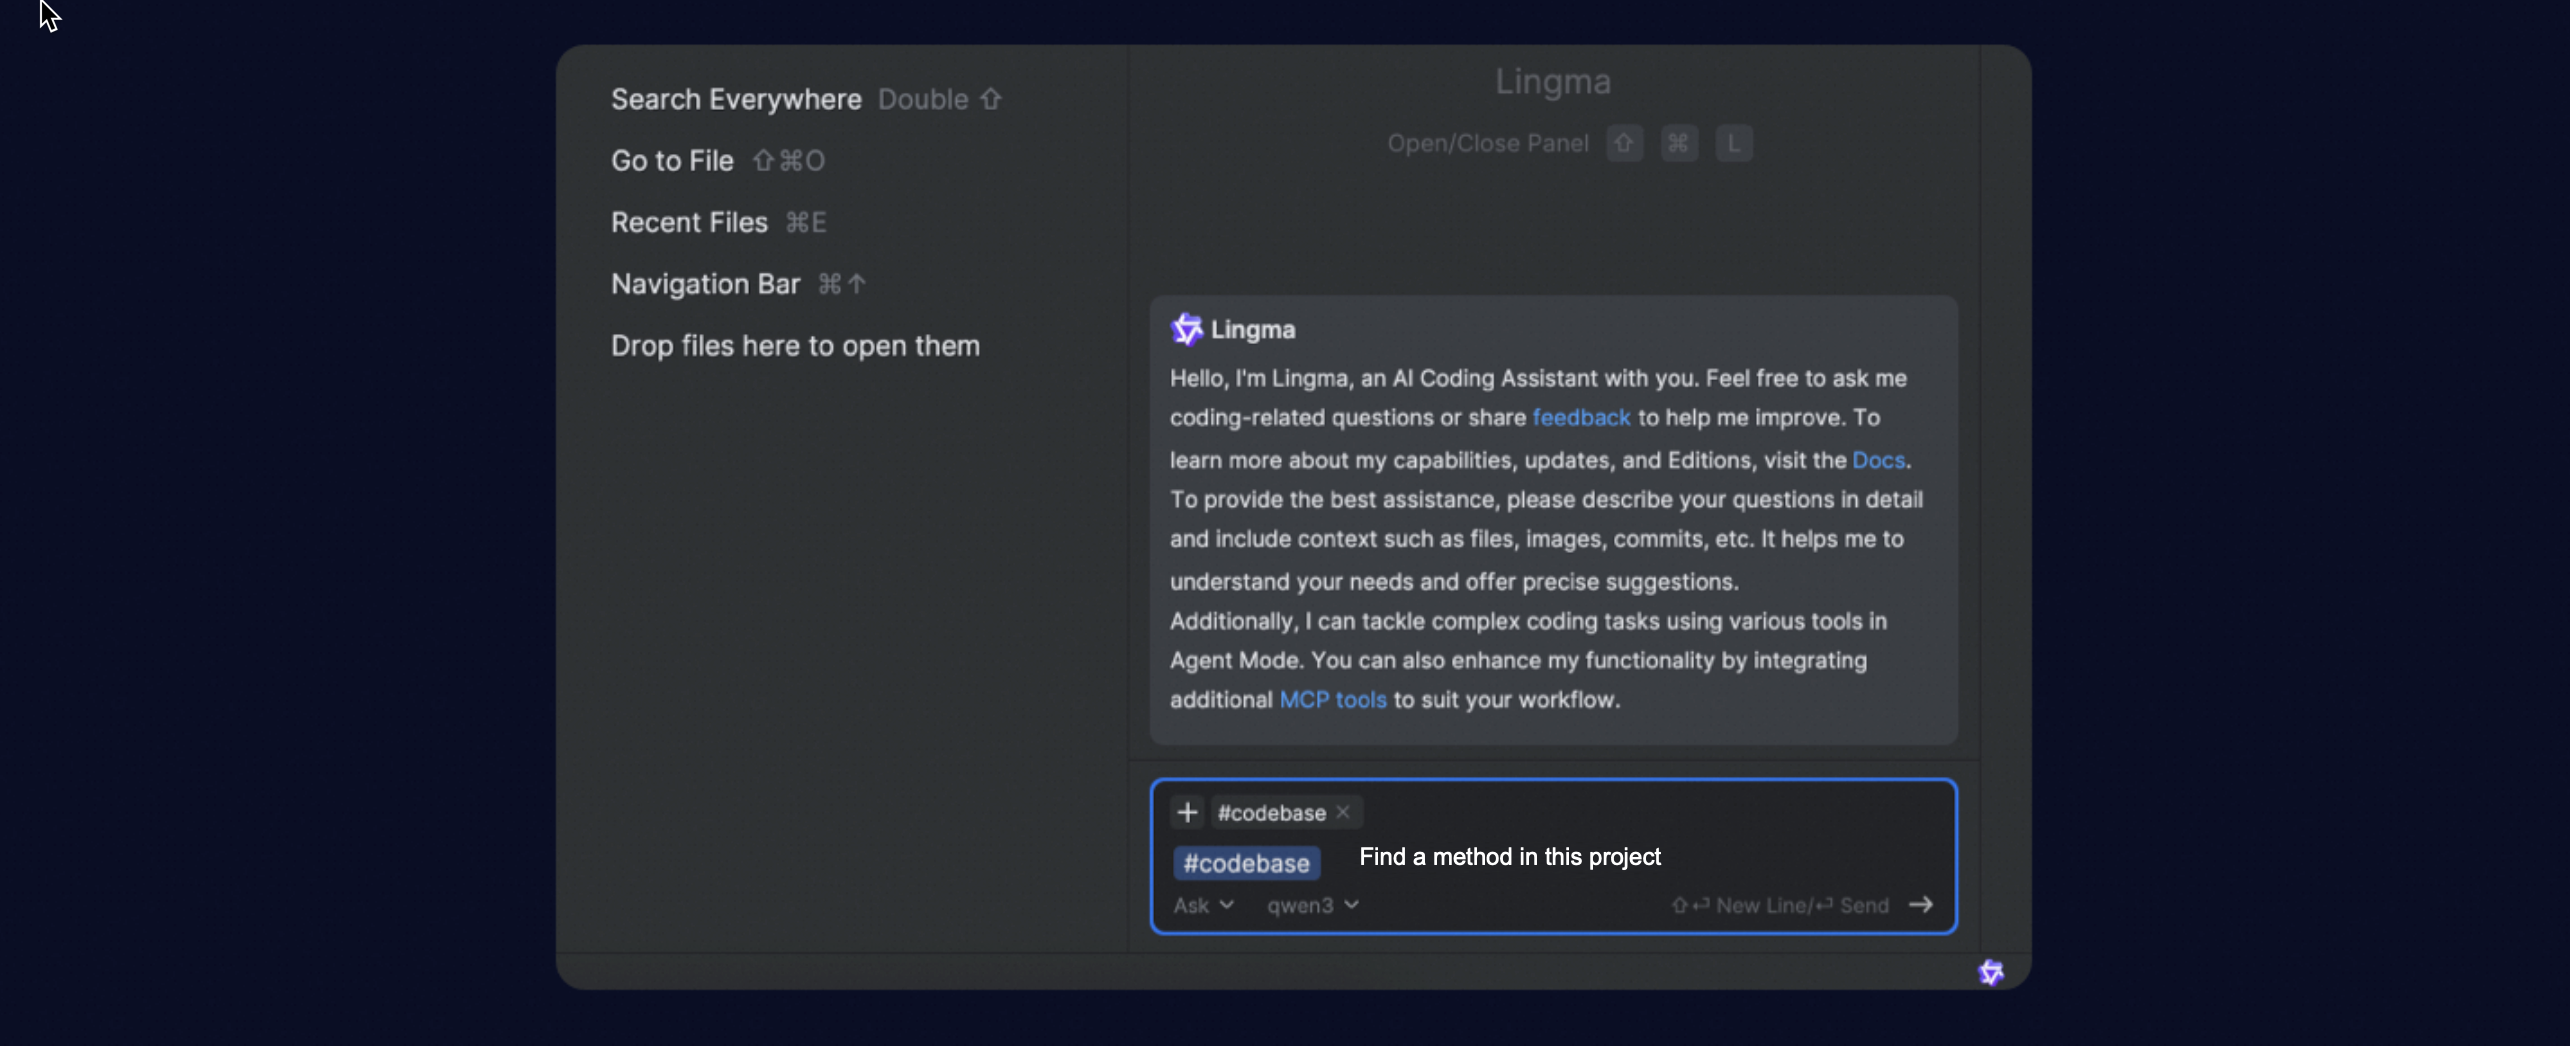
Task: Click the Navigation Bar hint
Action: pos(738,284)
